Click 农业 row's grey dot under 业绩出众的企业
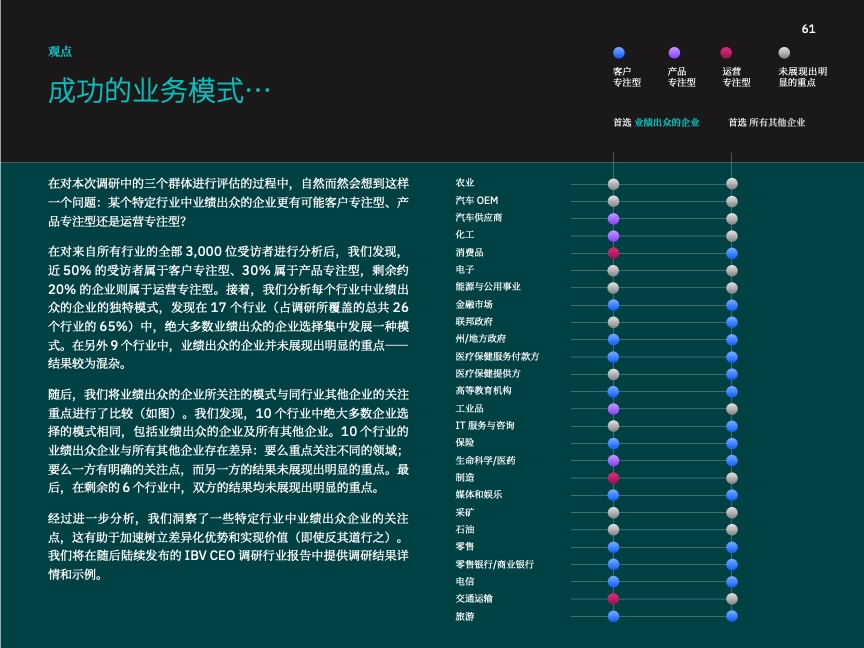This screenshot has width=864, height=648. (613, 184)
